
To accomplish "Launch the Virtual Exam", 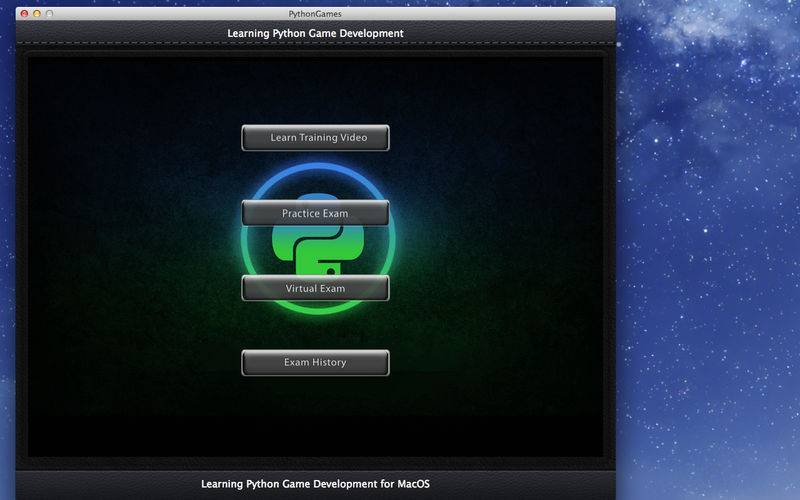I will [x=315, y=288].
